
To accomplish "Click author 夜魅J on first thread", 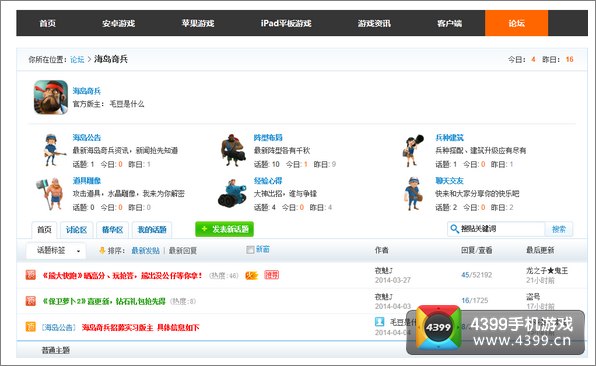I will pos(384,271).
